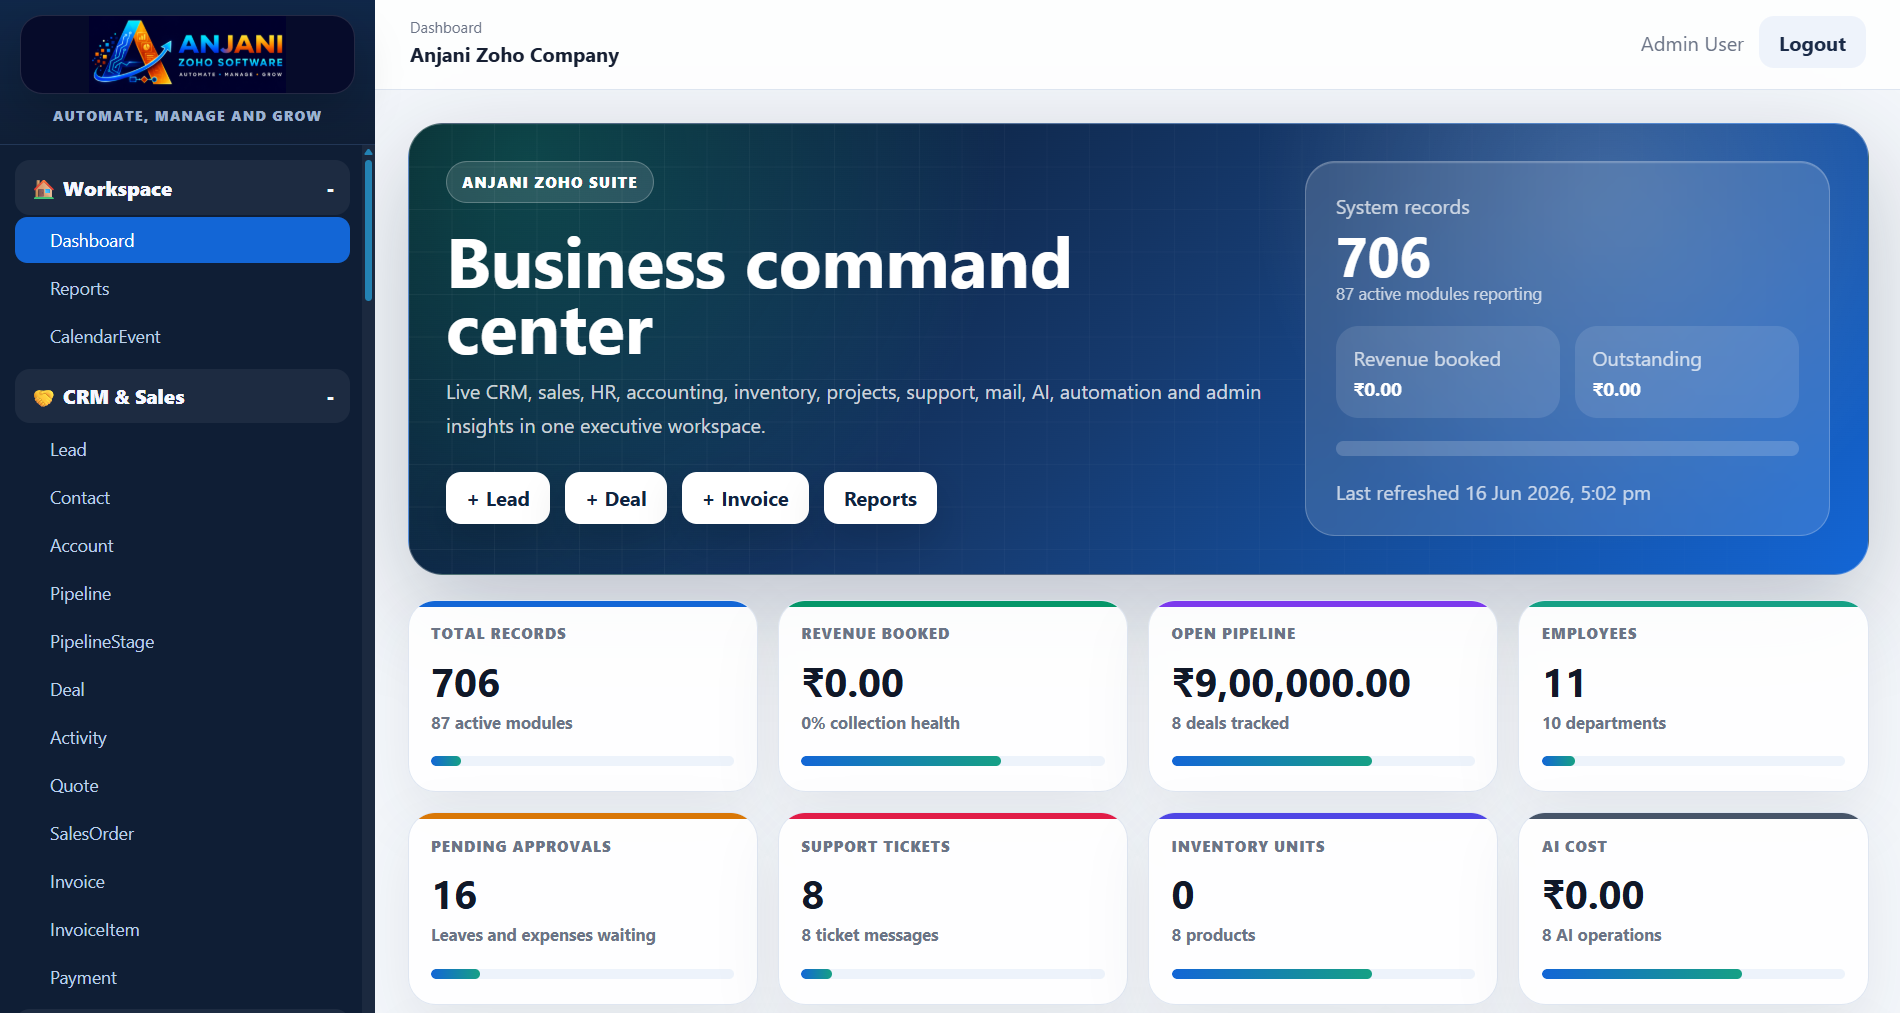Image resolution: width=1900 pixels, height=1013 pixels.
Task: Open the Lead module in sidebar
Action: (x=182, y=450)
